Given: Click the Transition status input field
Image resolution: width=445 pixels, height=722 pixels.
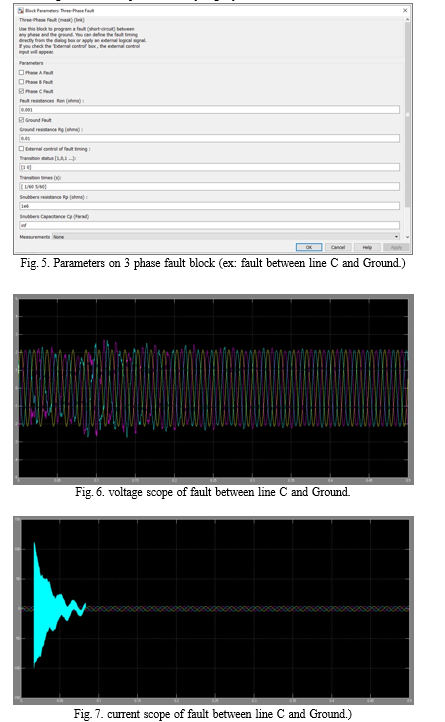Looking at the screenshot, I should [209, 167].
